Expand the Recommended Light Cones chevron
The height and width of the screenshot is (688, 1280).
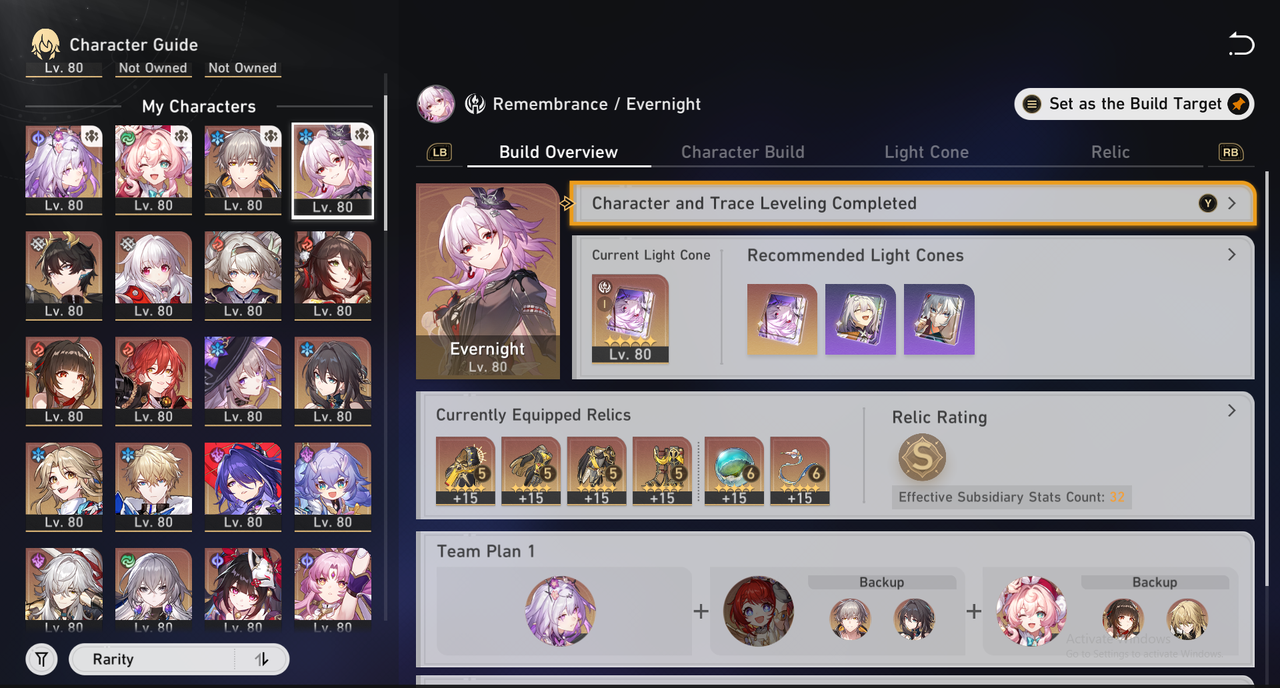1231,255
